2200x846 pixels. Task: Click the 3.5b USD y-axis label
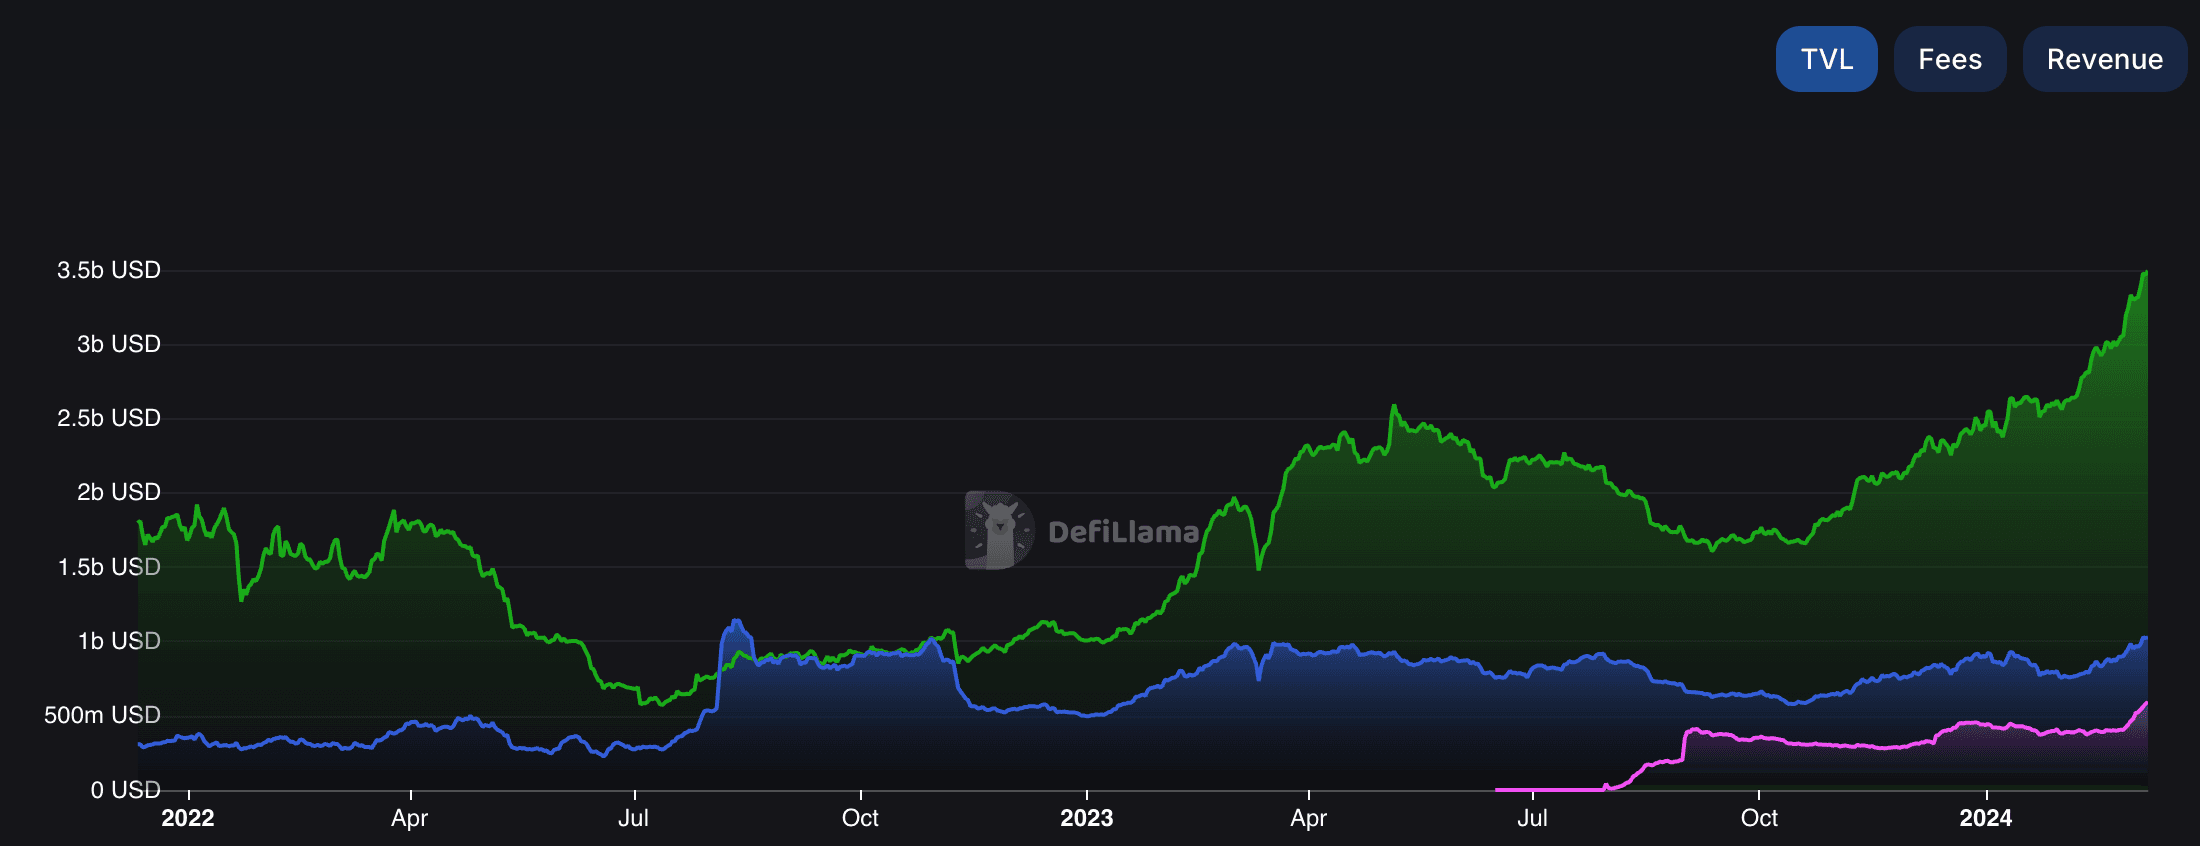tap(108, 270)
